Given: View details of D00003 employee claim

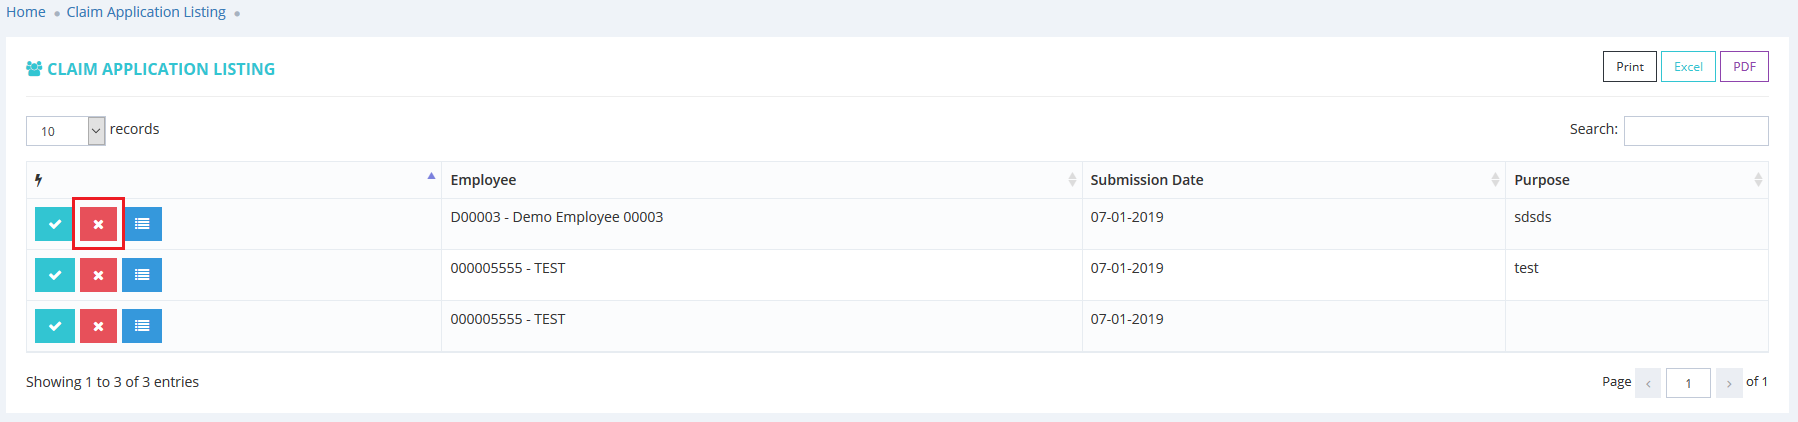Looking at the screenshot, I should (142, 224).
